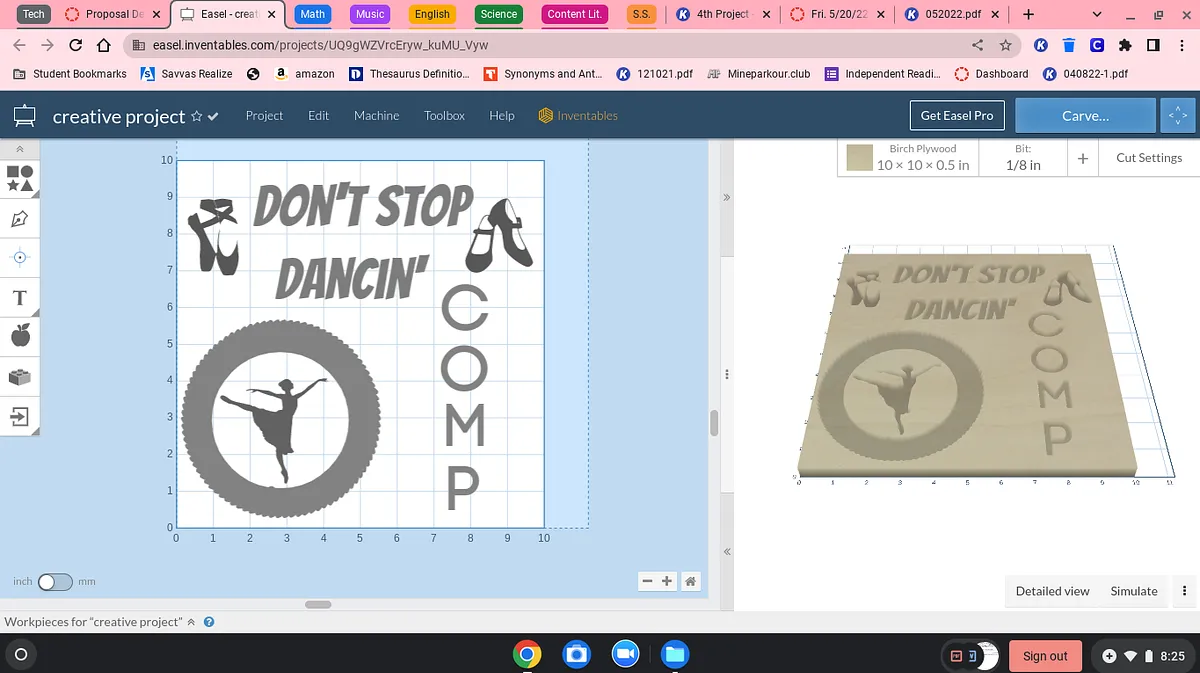1200x673 pixels.
Task: Click the Sign out button
Action: (x=1045, y=656)
